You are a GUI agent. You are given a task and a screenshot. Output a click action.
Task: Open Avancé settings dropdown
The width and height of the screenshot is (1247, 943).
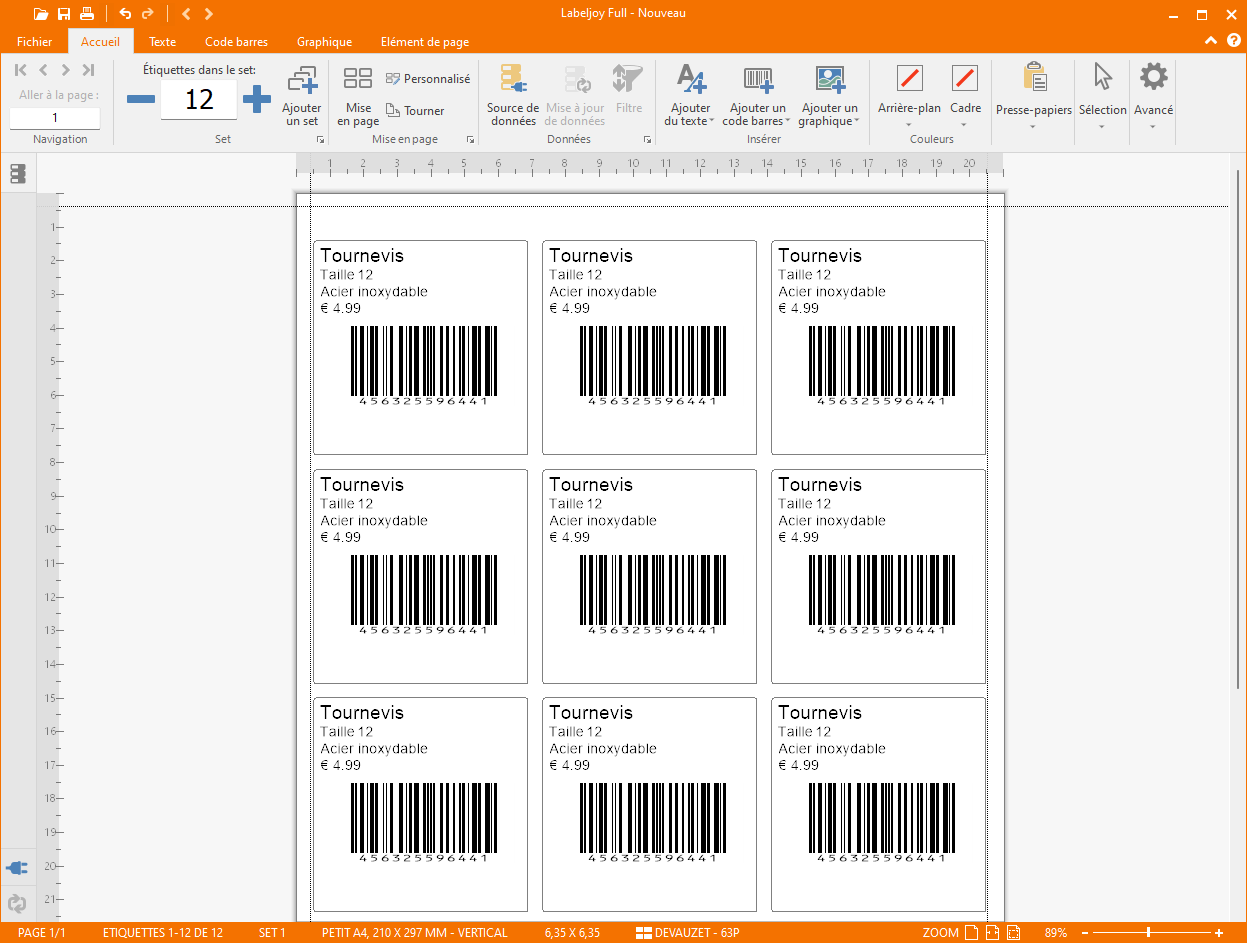click(1153, 97)
